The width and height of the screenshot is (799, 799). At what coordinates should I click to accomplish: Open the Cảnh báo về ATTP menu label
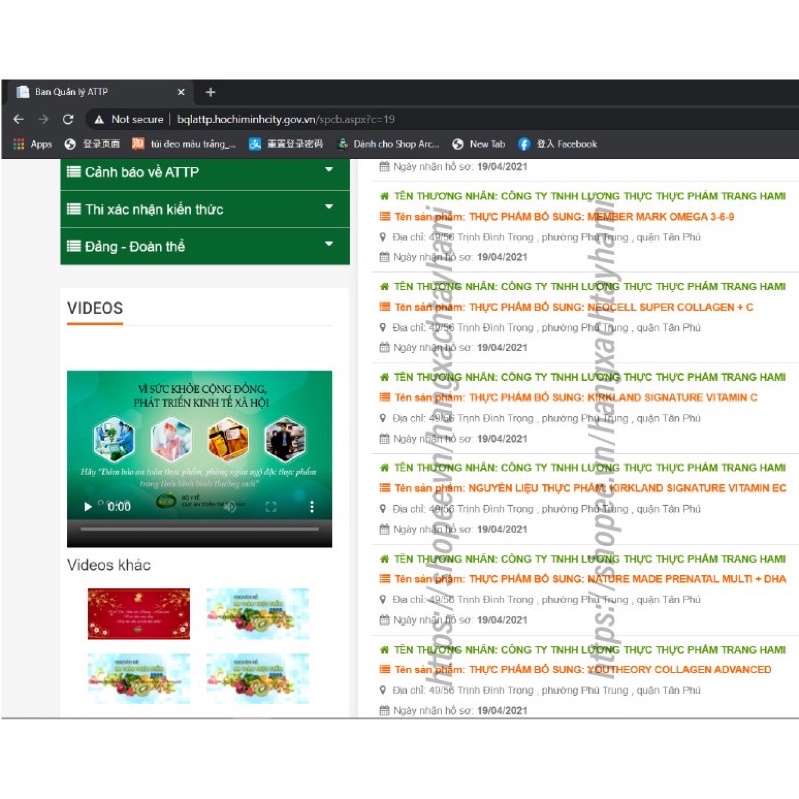pos(142,172)
